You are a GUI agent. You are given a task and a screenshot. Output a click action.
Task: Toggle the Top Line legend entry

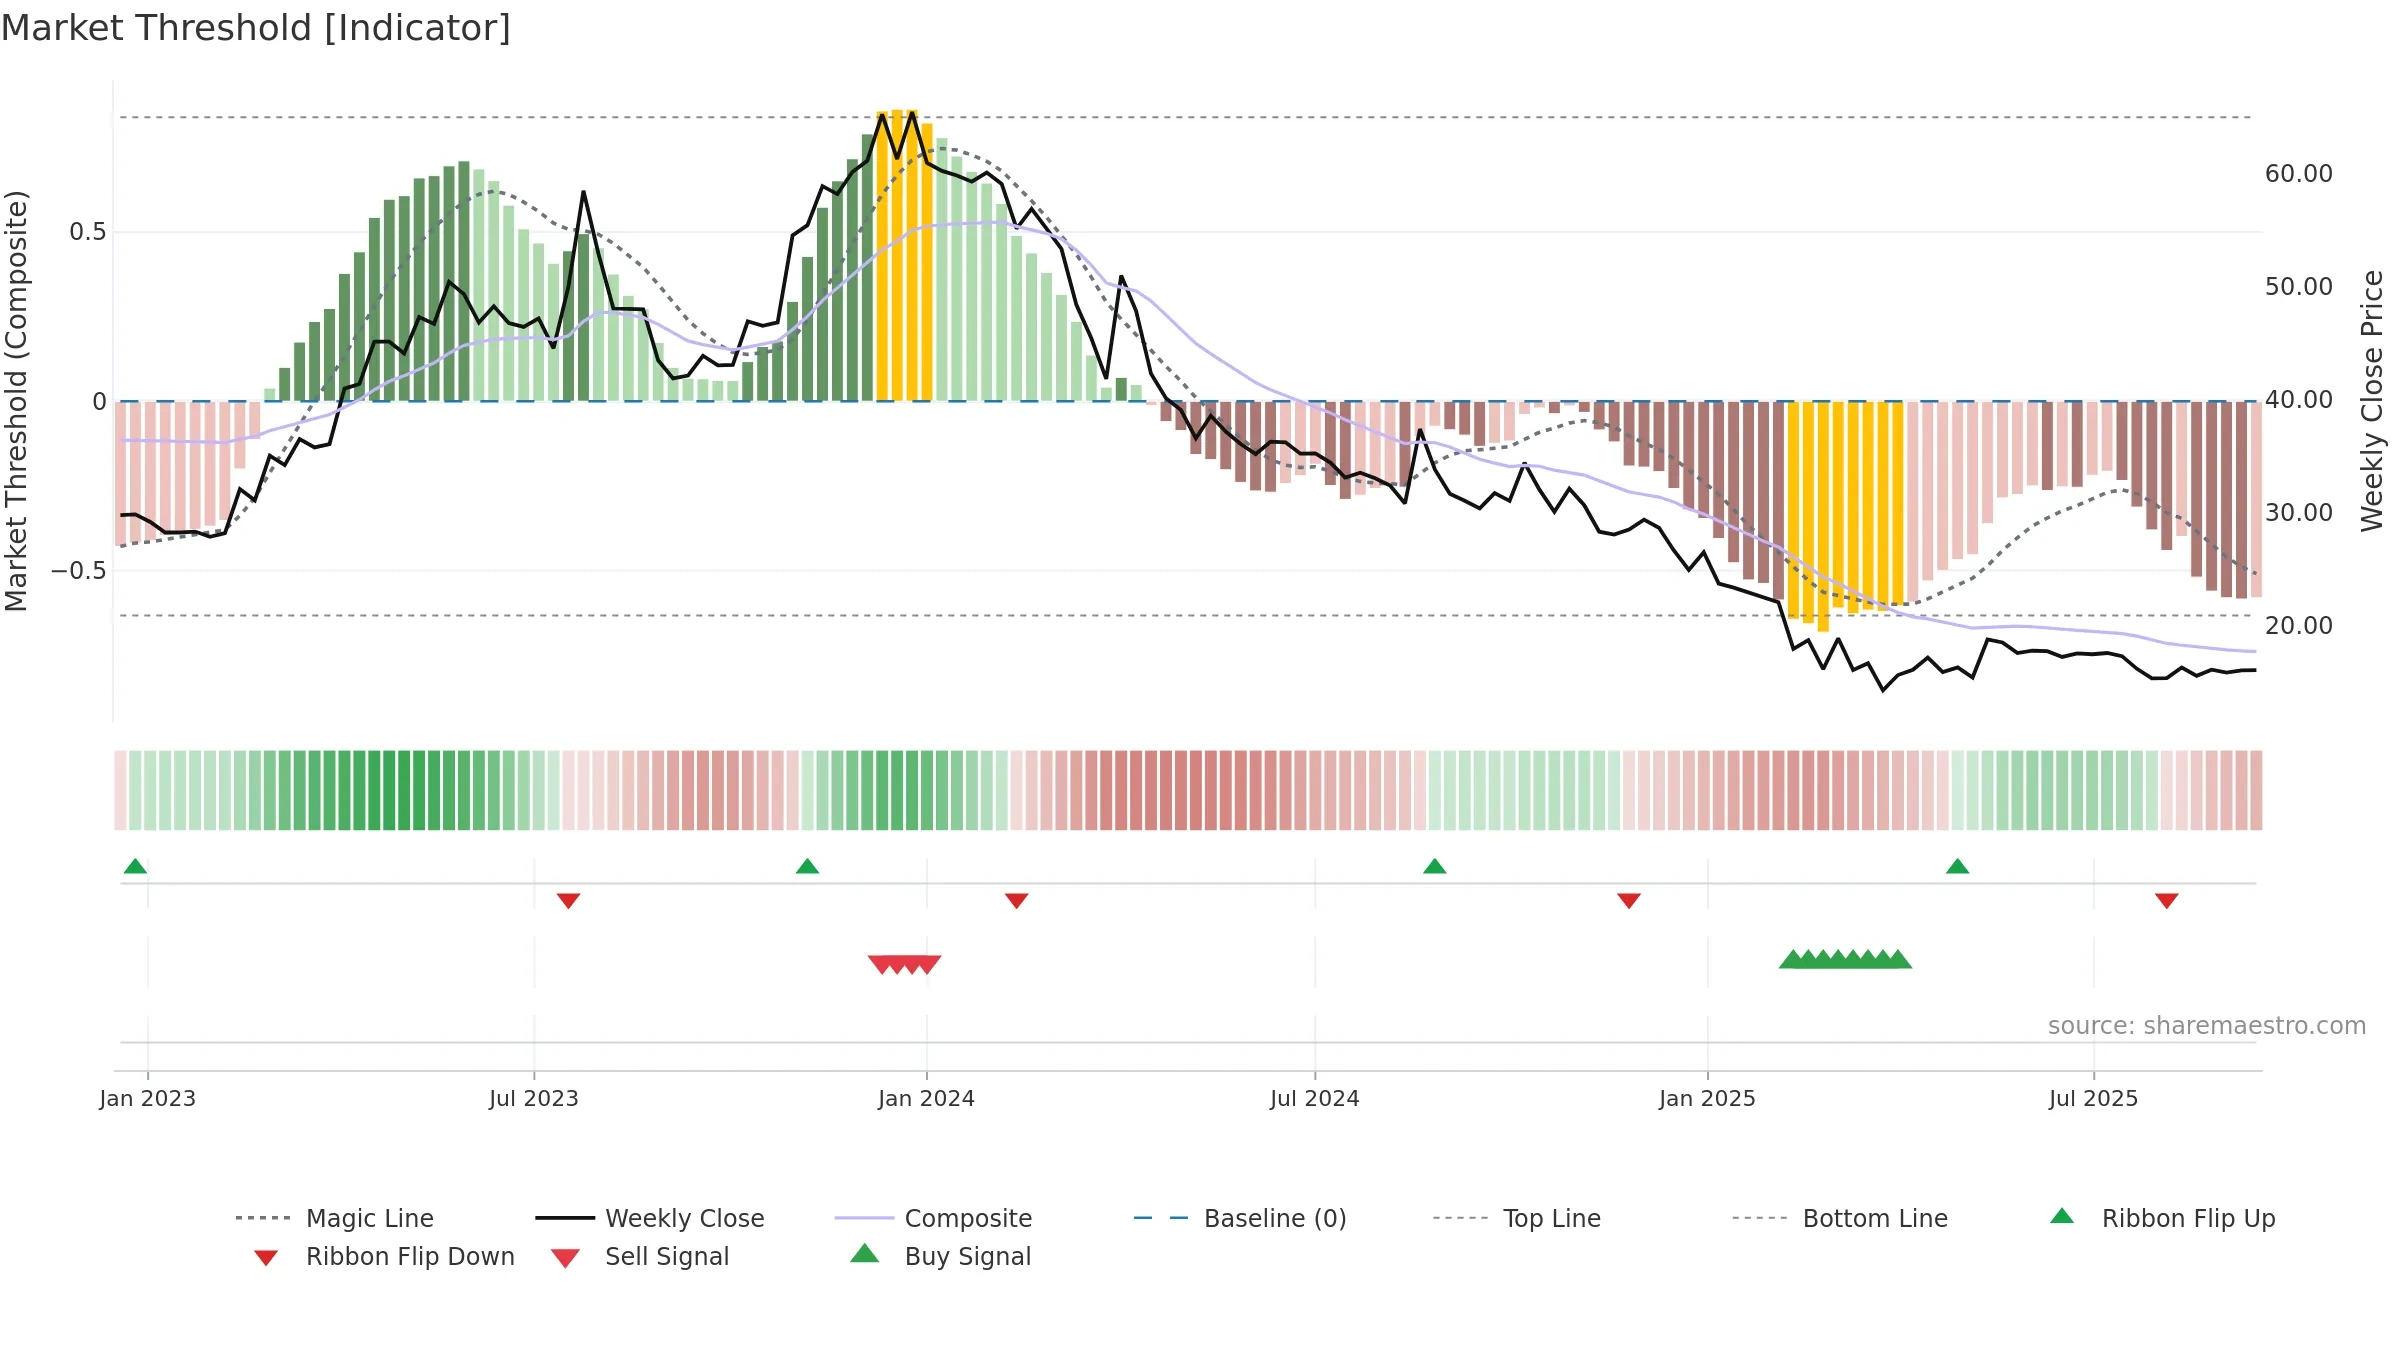point(1516,1218)
